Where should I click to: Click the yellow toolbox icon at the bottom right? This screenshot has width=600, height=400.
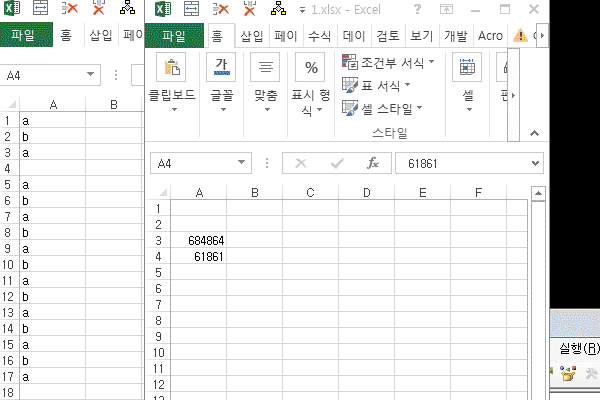(x=568, y=373)
